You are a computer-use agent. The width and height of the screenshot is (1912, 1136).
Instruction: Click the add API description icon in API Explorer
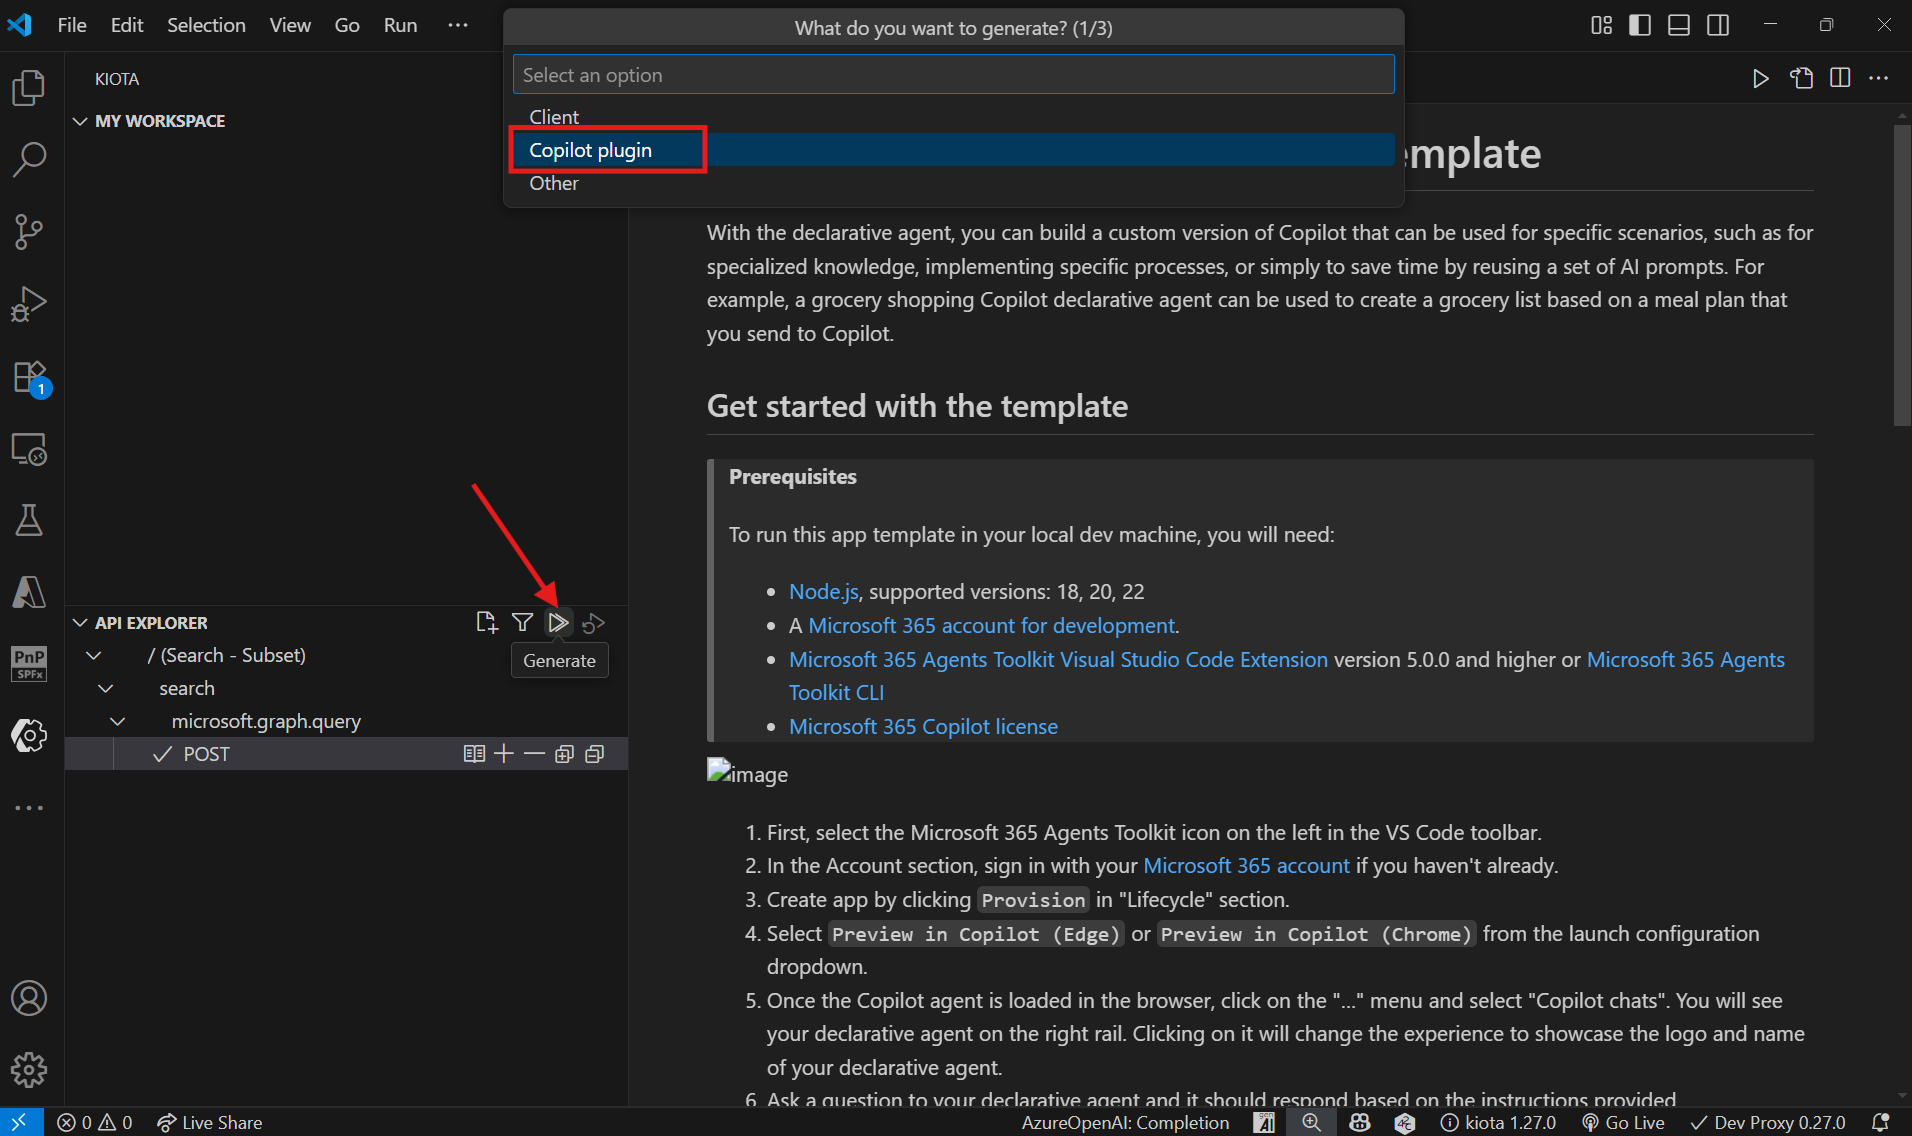tap(487, 622)
